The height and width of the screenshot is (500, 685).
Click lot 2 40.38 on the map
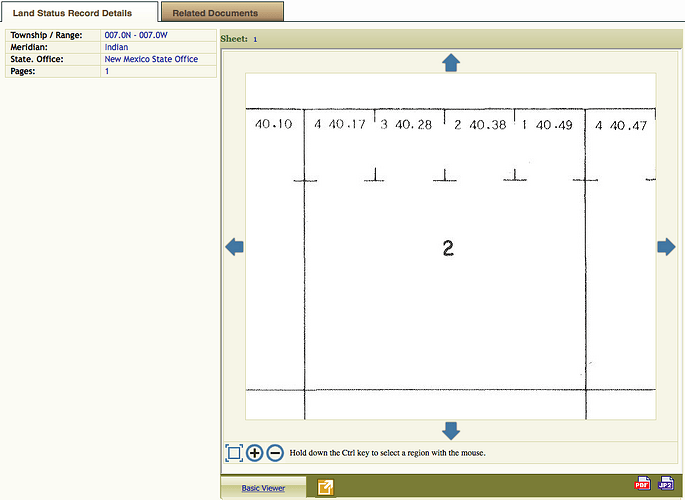pos(480,125)
